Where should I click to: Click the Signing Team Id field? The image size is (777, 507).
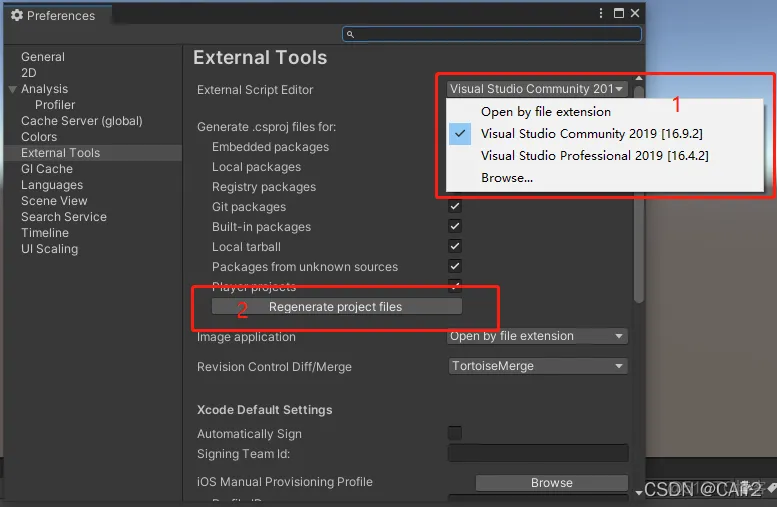(x=538, y=453)
